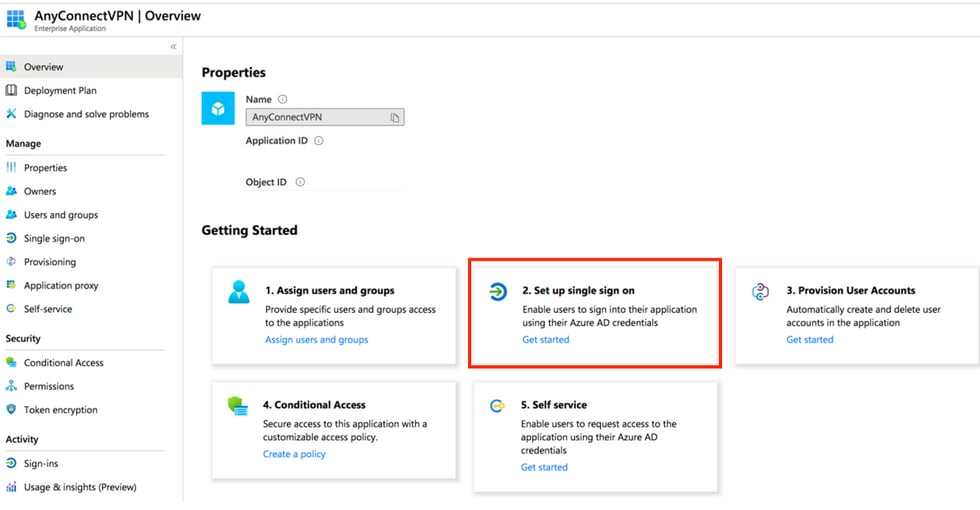Follow the 'Assign users and groups' link
Screen dimensions: 980x510
316,339
